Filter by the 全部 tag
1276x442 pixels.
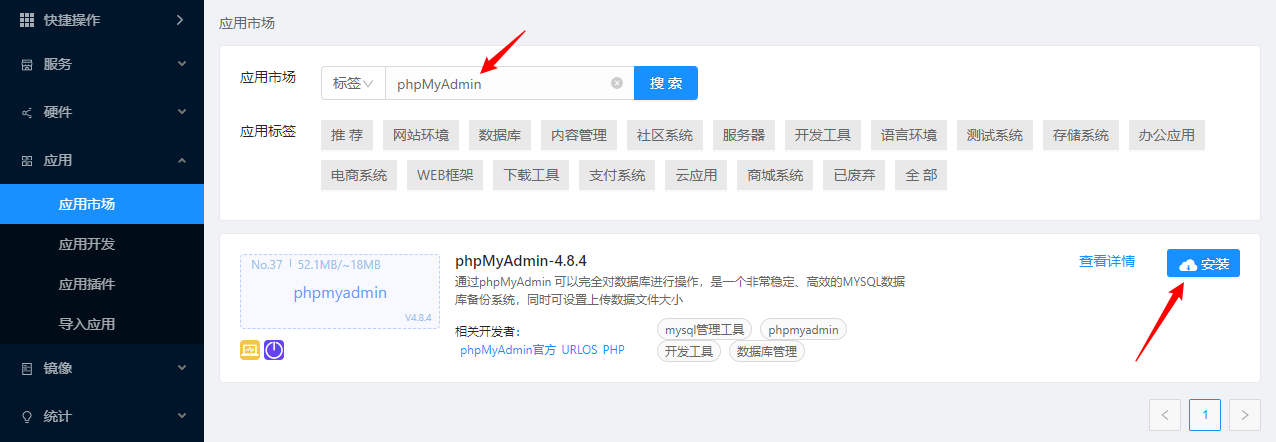pos(921,175)
